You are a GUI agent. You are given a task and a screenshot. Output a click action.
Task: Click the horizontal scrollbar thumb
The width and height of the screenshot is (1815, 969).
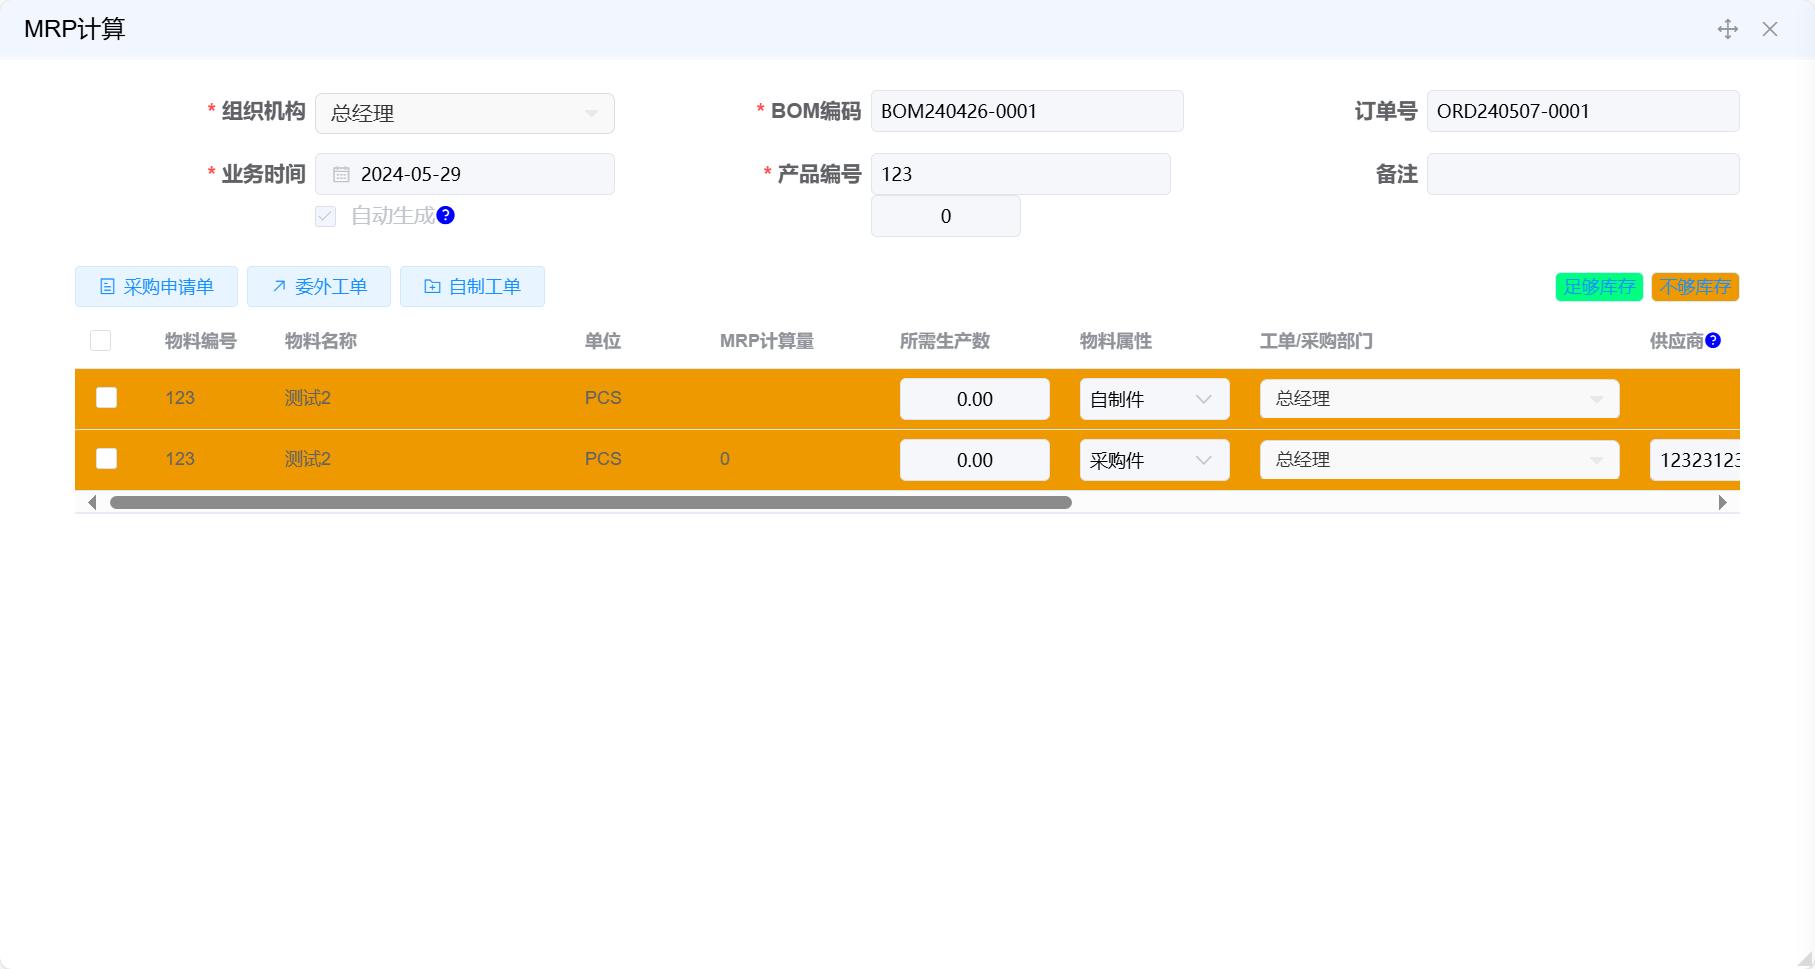tap(590, 502)
